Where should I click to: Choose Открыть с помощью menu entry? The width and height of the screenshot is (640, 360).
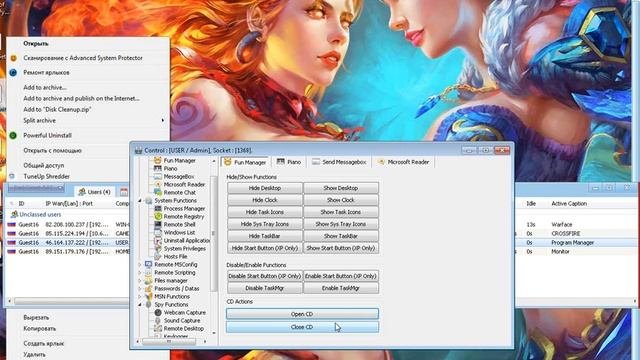tap(52, 151)
